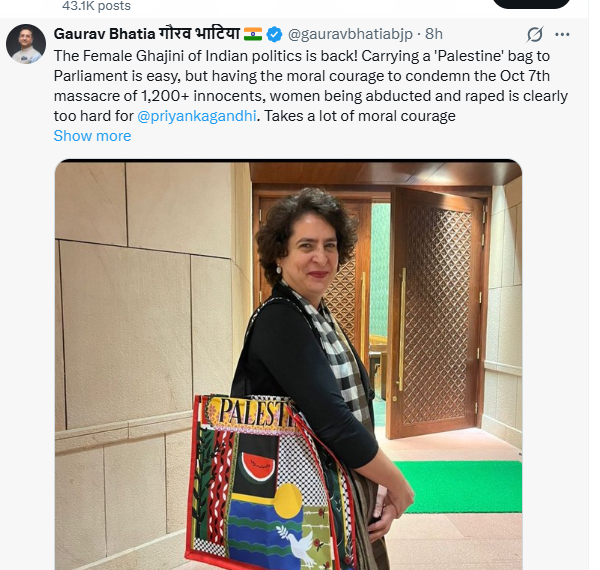The height and width of the screenshot is (570, 600).
Task: Click the Indian flag emoji beside name
Action: coord(253,34)
